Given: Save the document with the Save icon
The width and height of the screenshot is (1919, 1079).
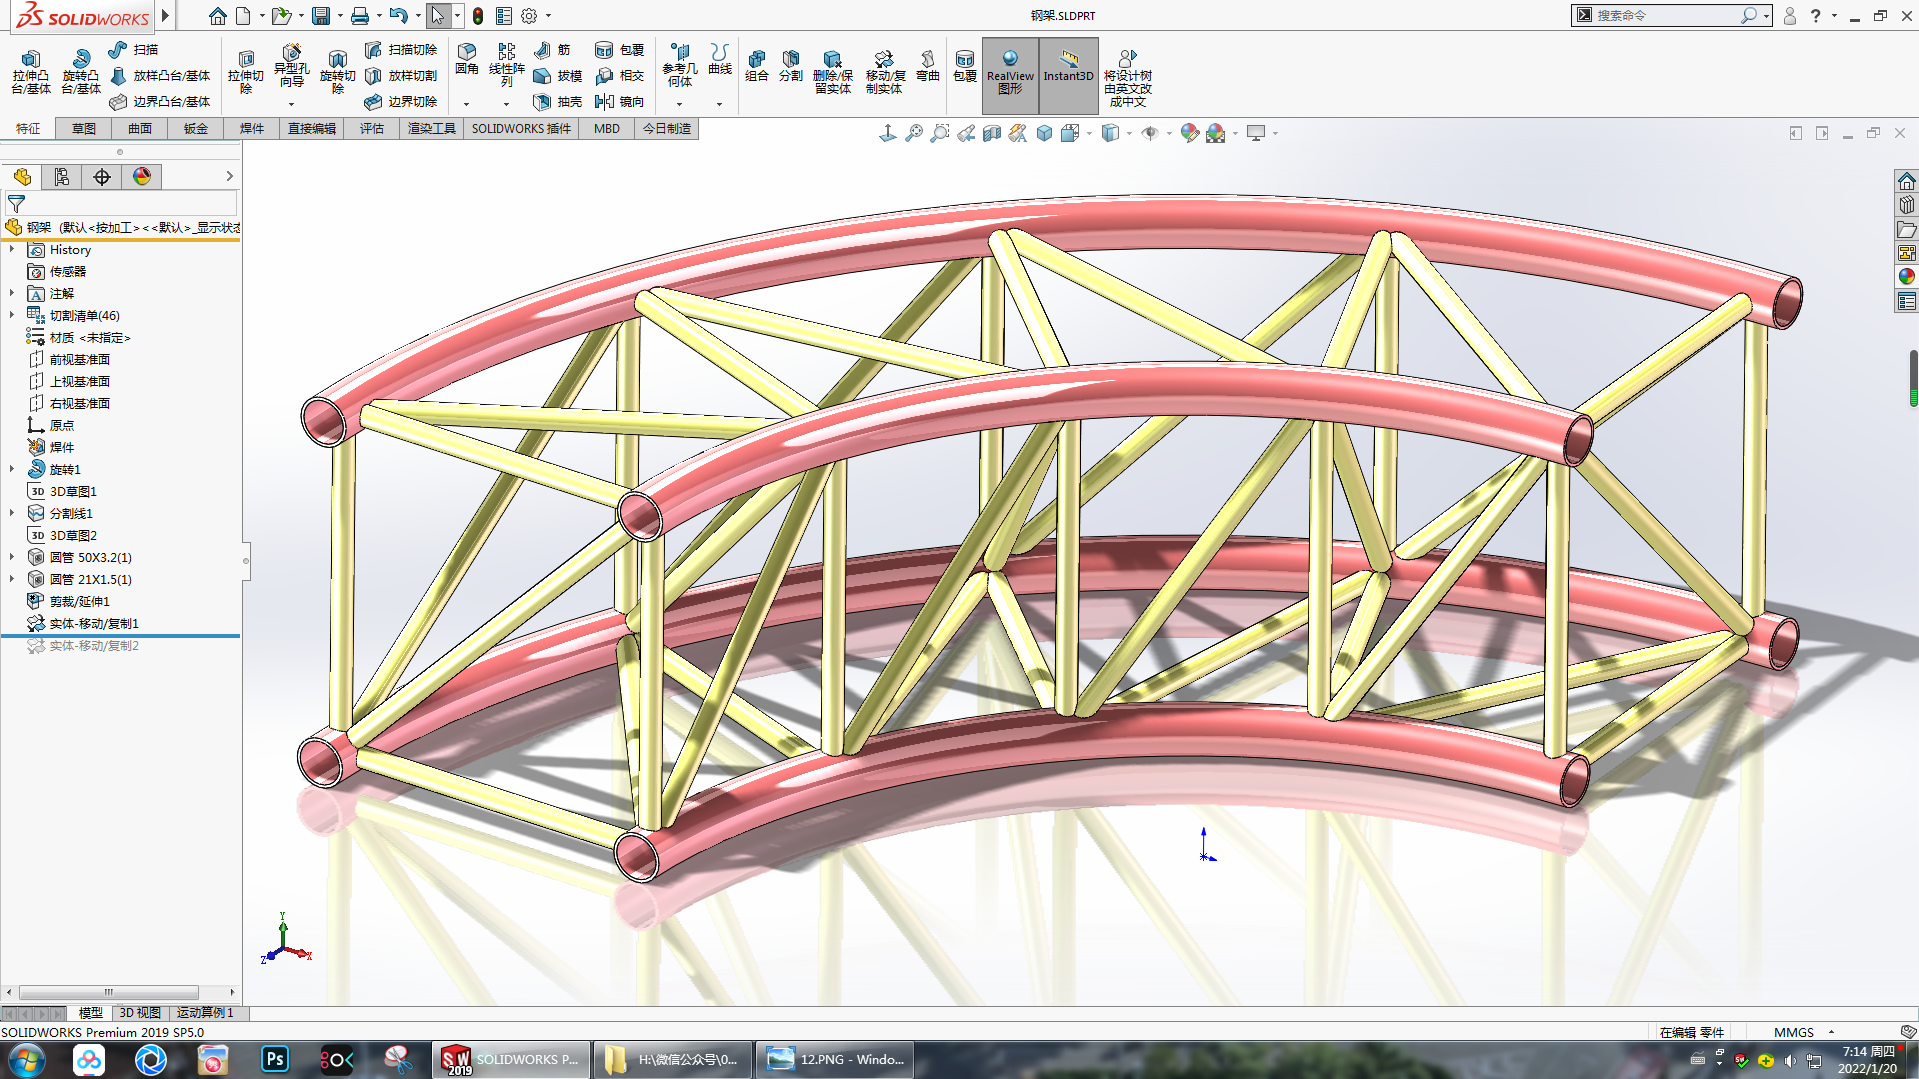Looking at the screenshot, I should (x=321, y=16).
